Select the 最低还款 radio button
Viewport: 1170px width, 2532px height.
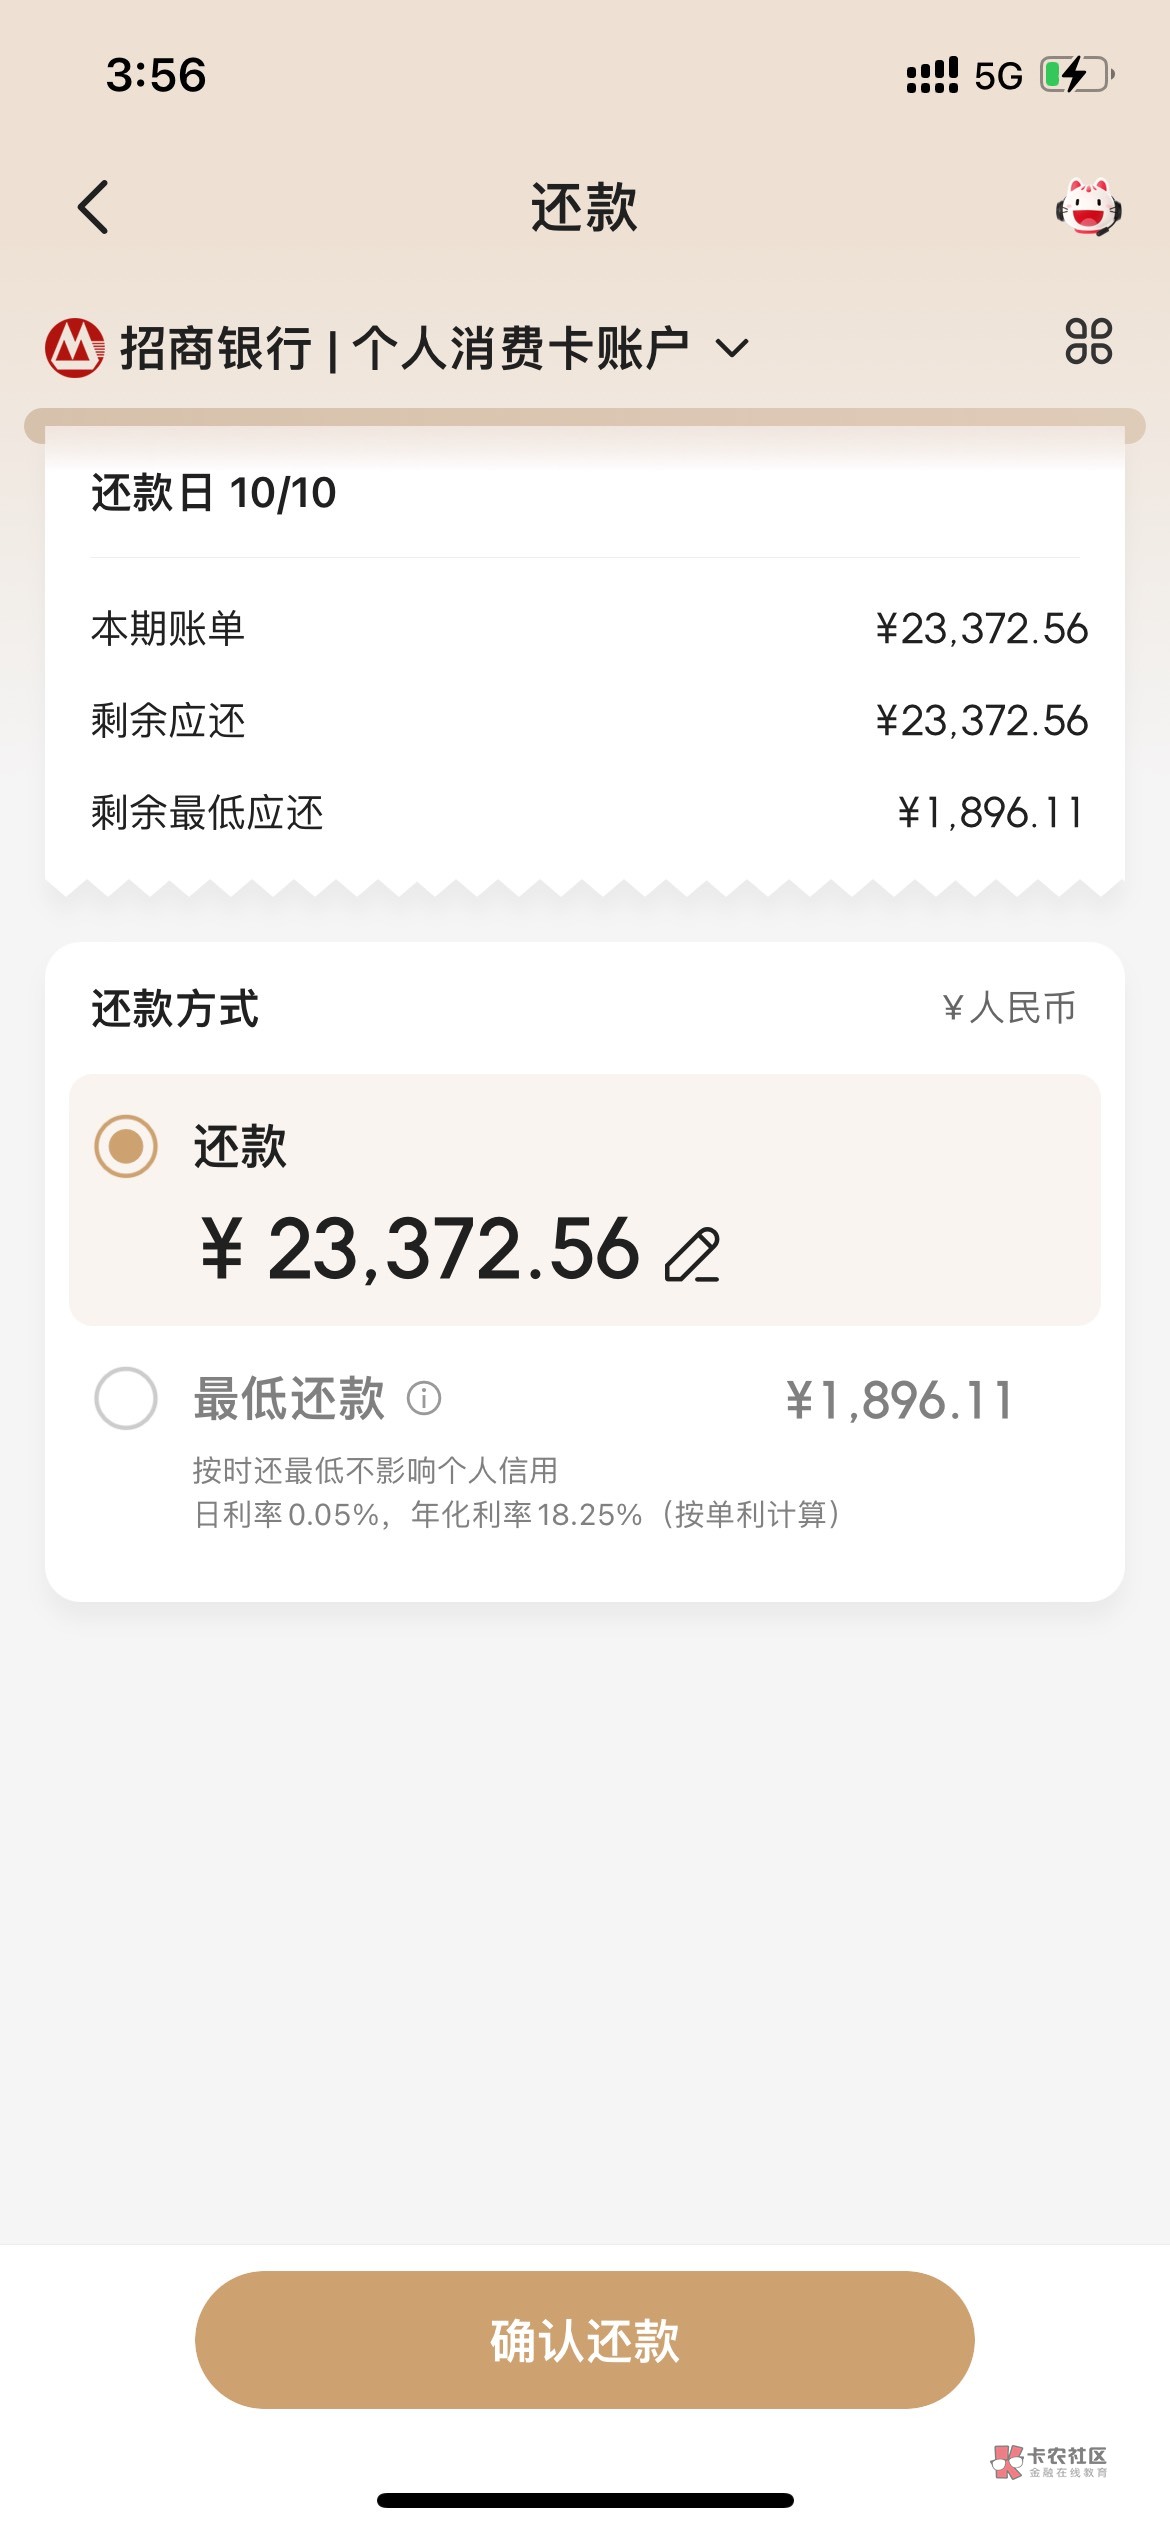pos(126,1398)
